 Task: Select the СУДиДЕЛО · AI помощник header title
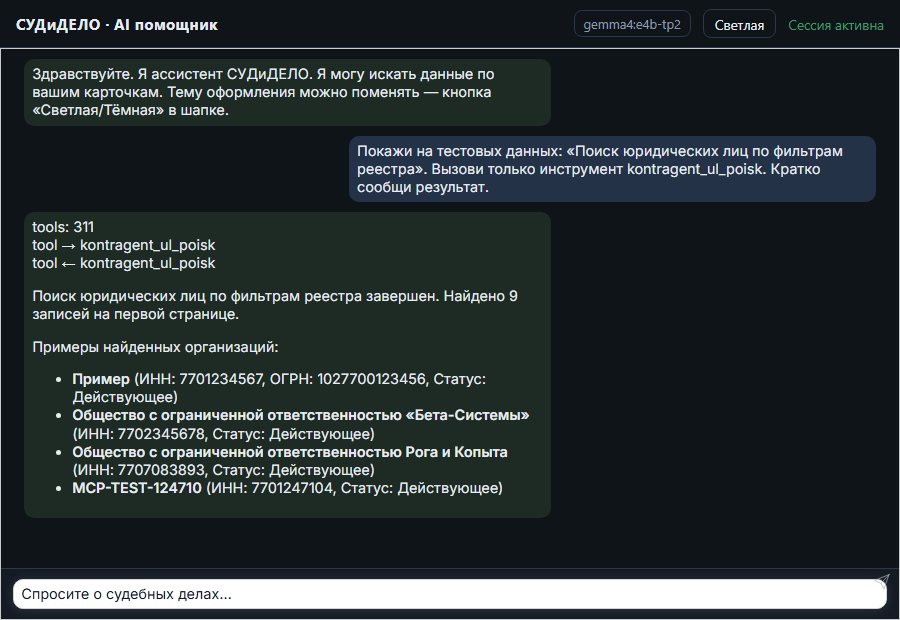click(x=117, y=25)
